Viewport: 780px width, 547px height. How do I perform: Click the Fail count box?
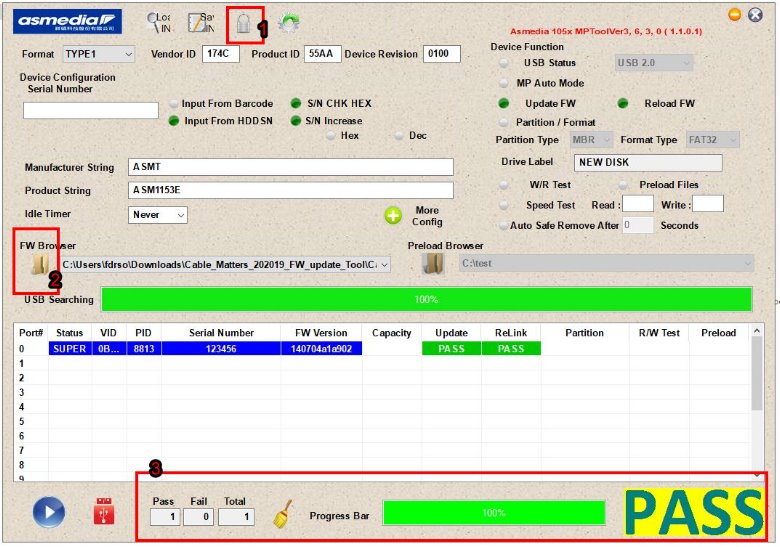pyautogui.click(x=198, y=517)
